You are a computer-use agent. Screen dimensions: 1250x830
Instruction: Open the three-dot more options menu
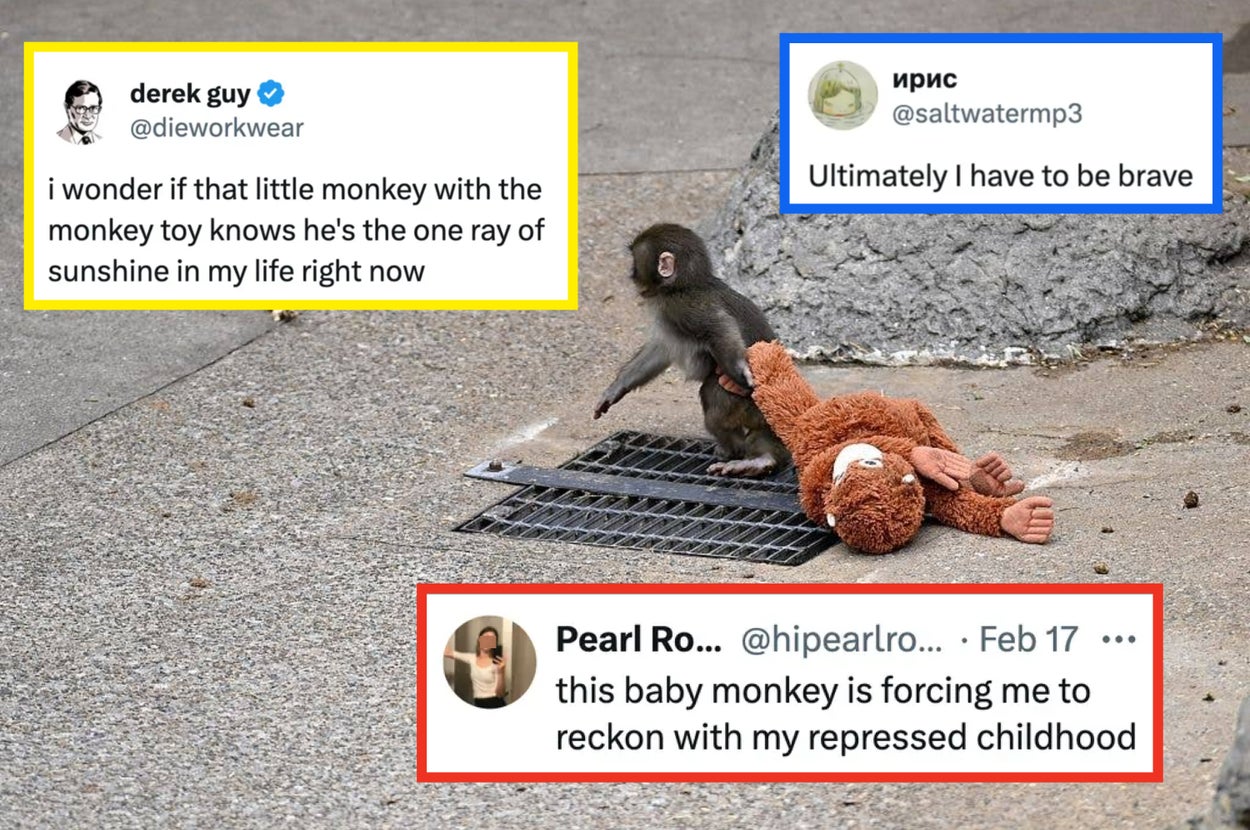1118,640
